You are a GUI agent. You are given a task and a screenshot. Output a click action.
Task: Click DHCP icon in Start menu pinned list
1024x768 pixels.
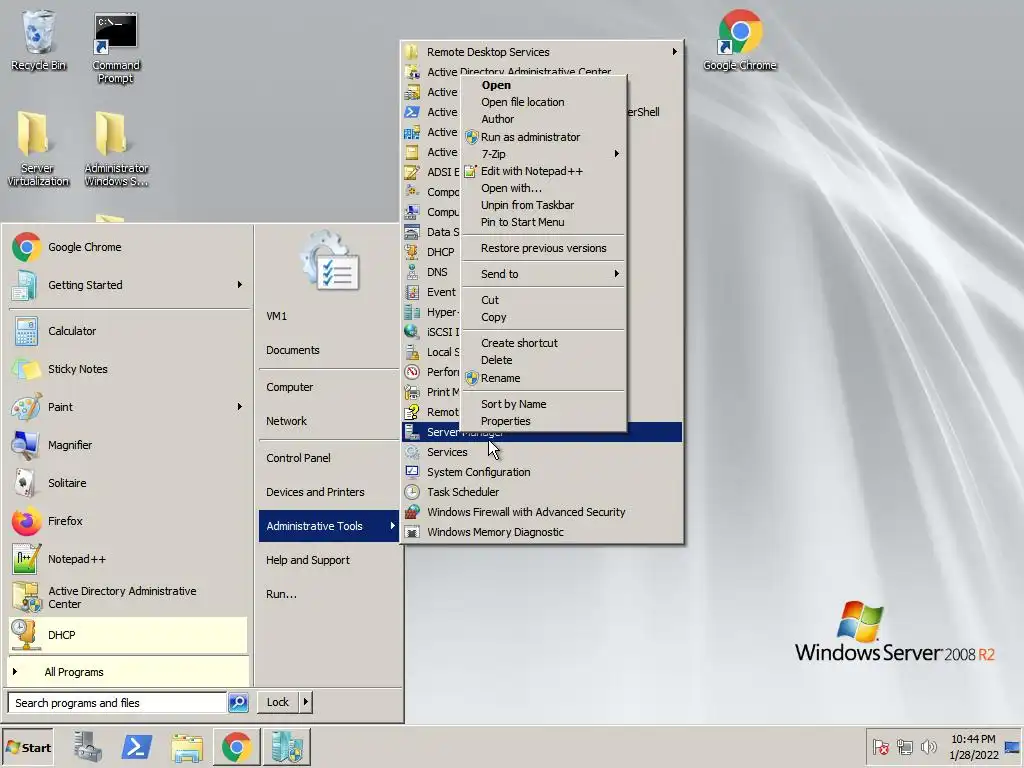(25, 635)
